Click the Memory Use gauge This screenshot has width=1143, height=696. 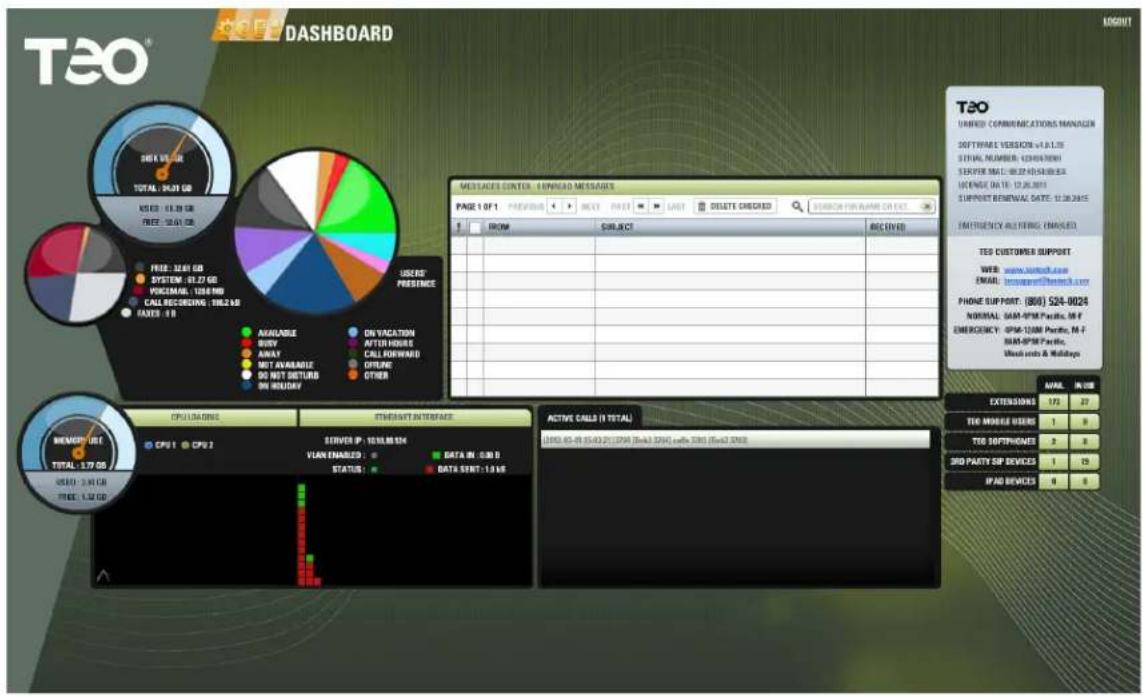tap(79, 452)
